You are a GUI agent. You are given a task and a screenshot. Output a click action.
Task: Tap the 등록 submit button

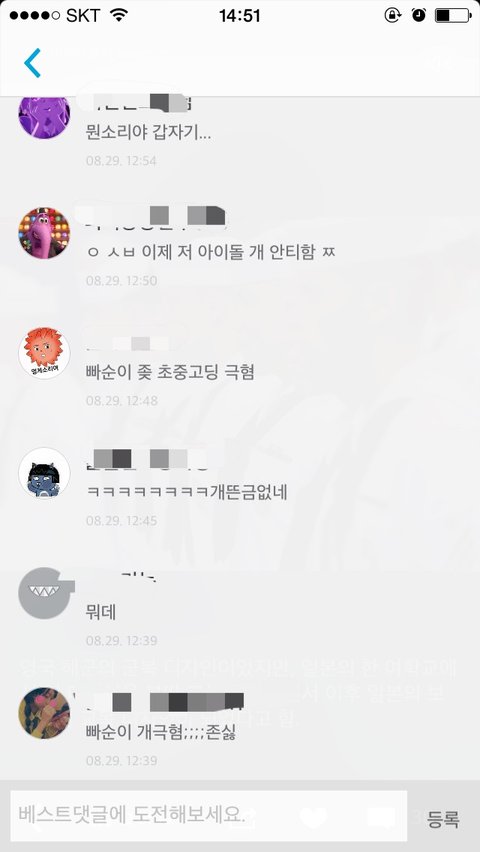click(x=443, y=818)
